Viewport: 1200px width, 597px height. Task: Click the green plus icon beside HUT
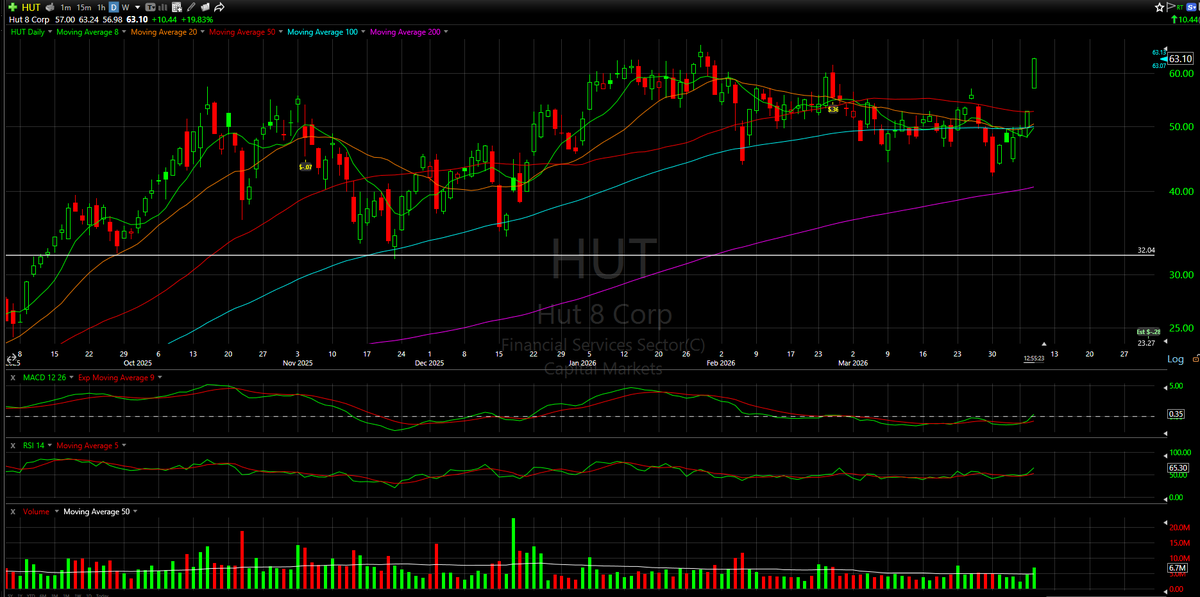[x=13, y=7]
